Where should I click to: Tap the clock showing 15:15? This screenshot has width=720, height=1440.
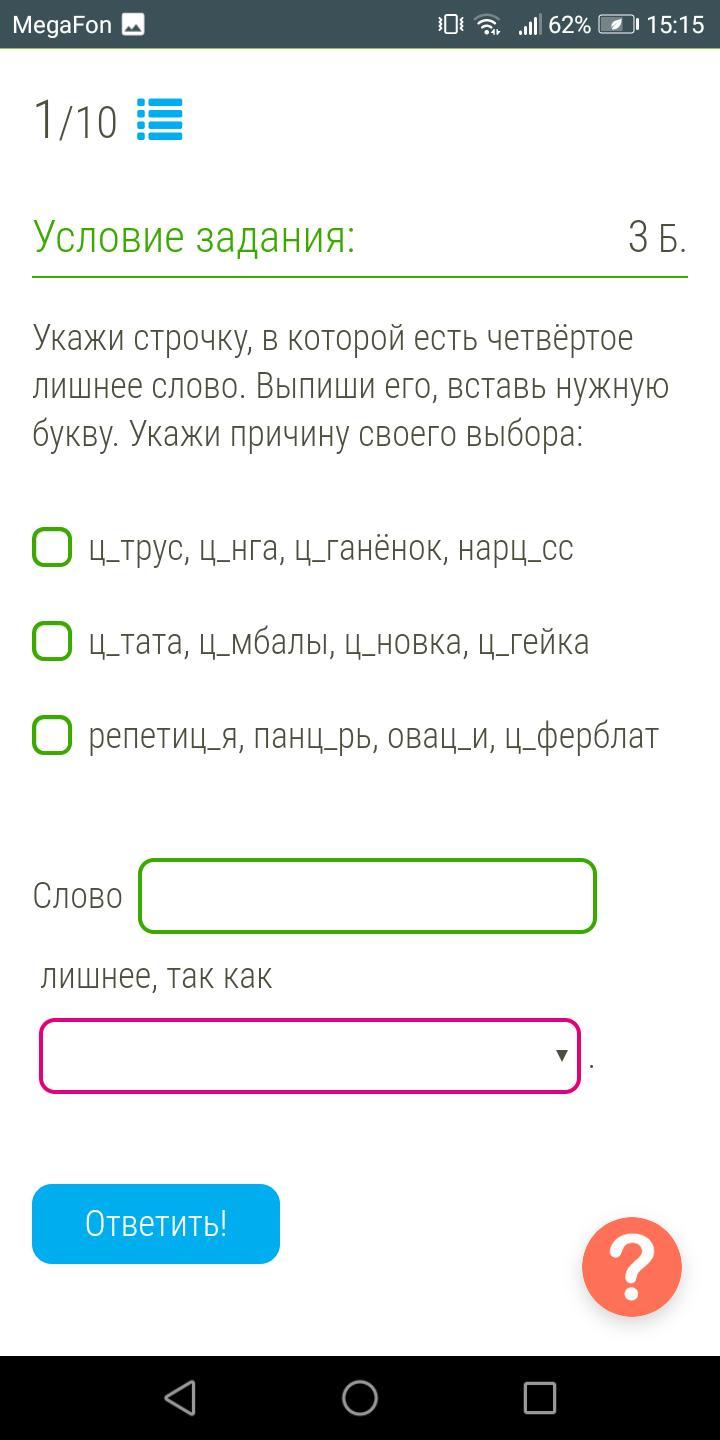click(675, 25)
